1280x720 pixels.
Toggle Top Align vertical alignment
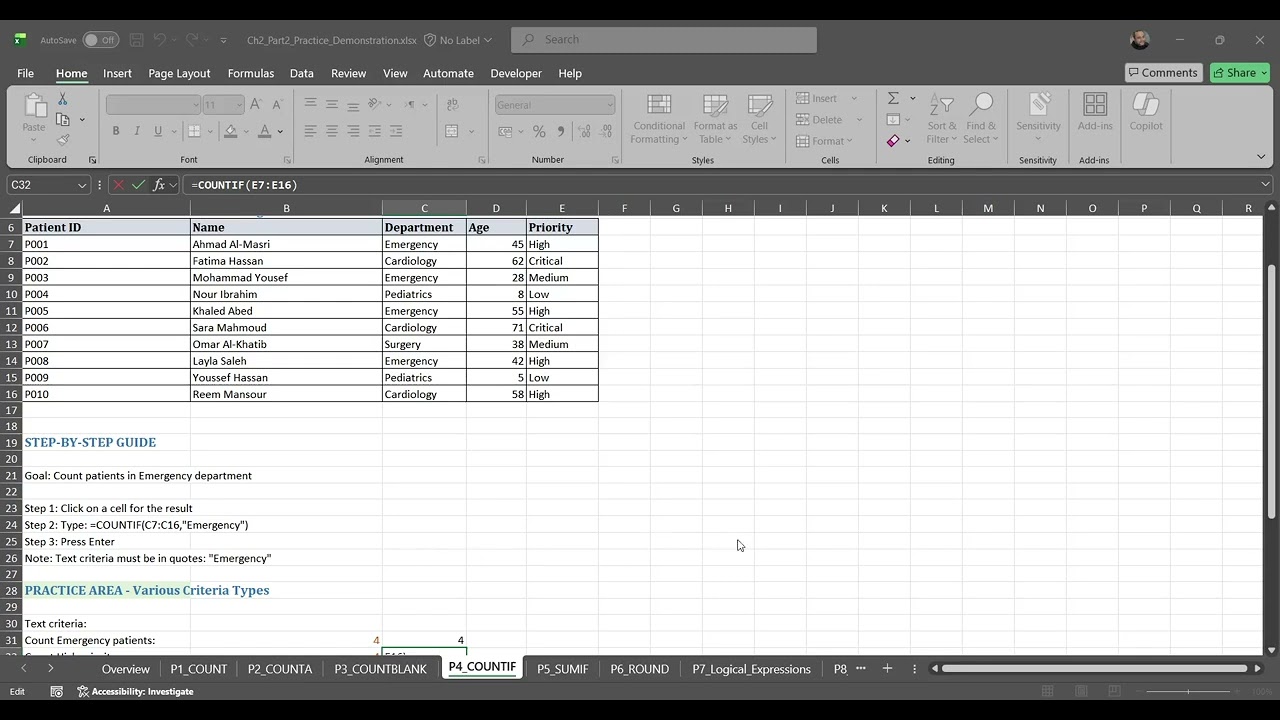(x=310, y=104)
